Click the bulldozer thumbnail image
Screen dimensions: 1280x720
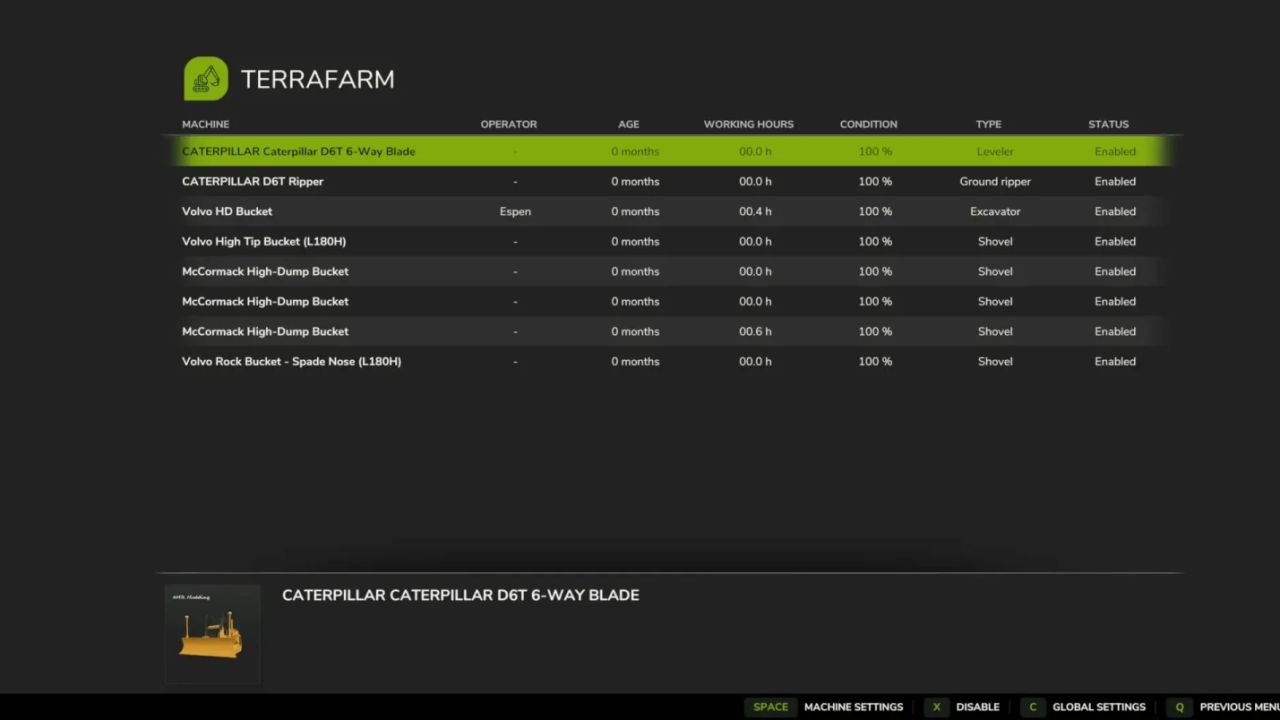[x=212, y=634]
